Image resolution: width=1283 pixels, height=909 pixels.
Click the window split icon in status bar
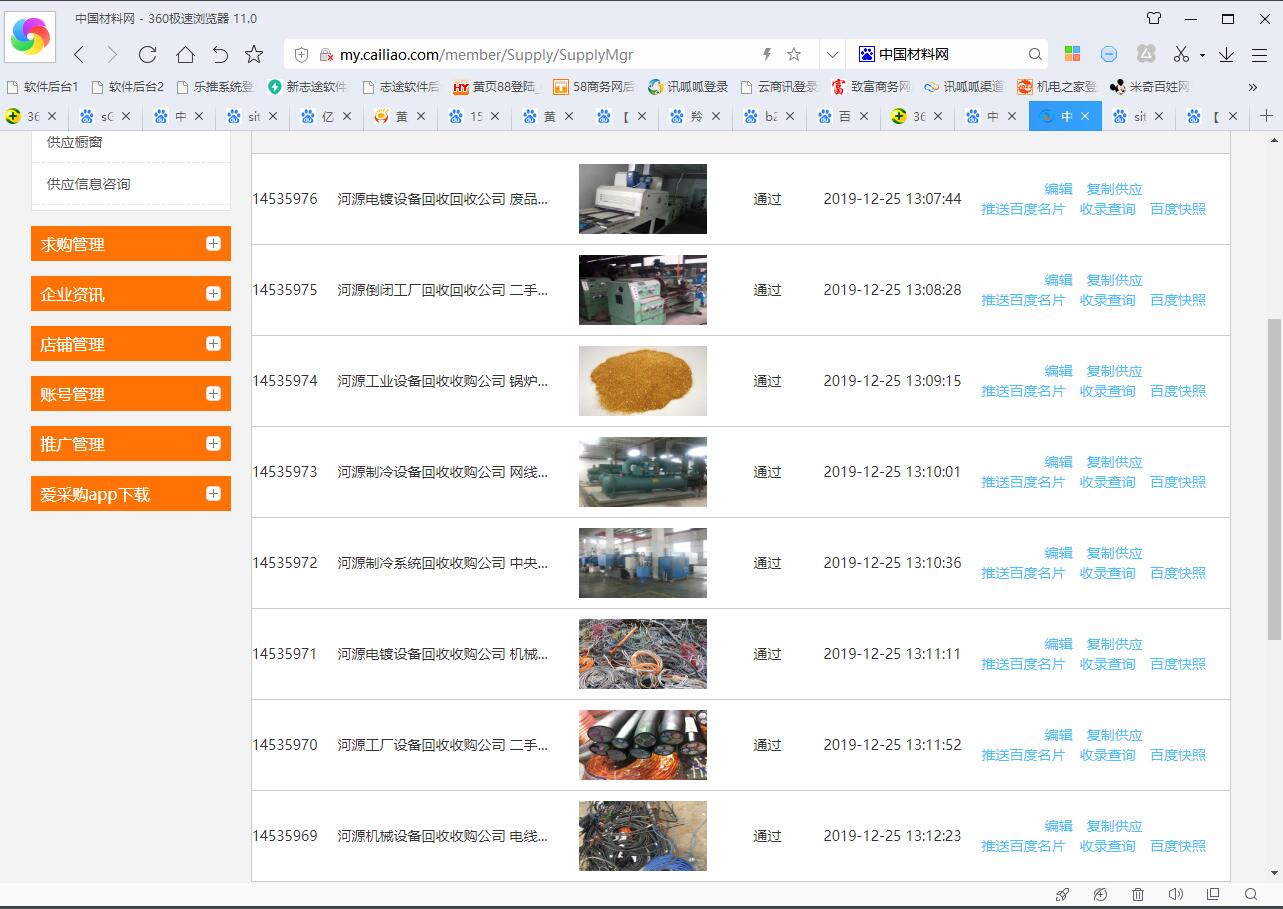point(1213,894)
